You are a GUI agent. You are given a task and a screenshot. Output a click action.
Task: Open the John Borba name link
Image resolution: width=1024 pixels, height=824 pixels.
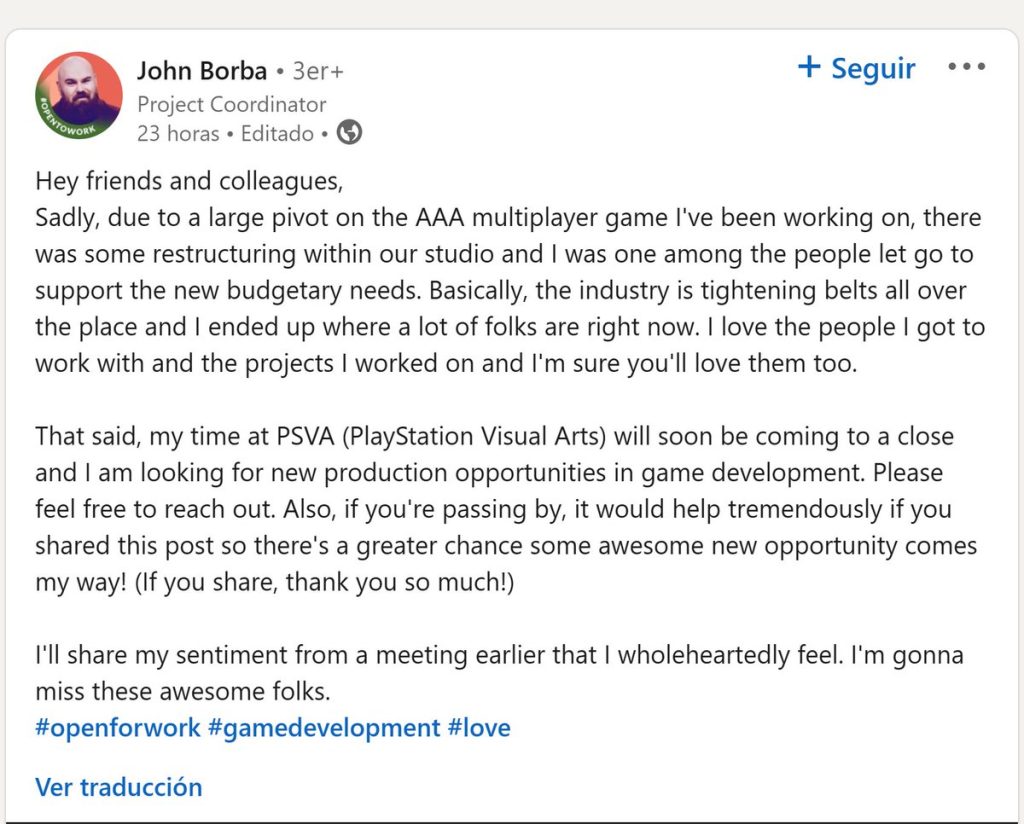pos(202,71)
